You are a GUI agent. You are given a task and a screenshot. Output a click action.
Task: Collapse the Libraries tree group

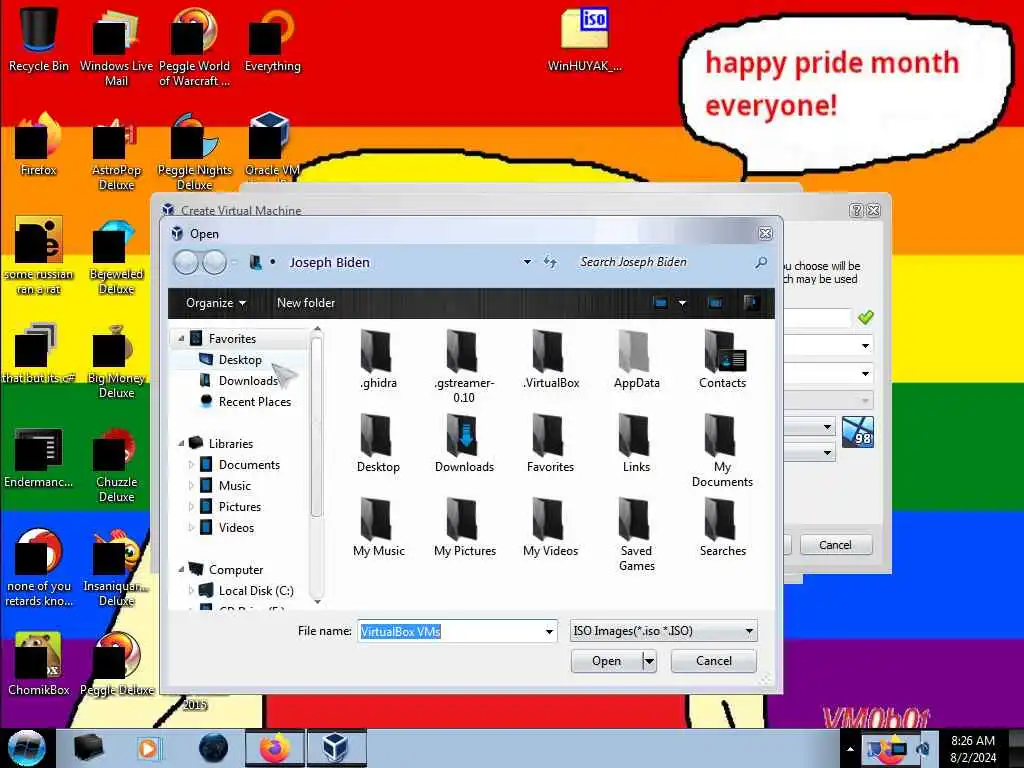pyautogui.click(x=181, y=443)
